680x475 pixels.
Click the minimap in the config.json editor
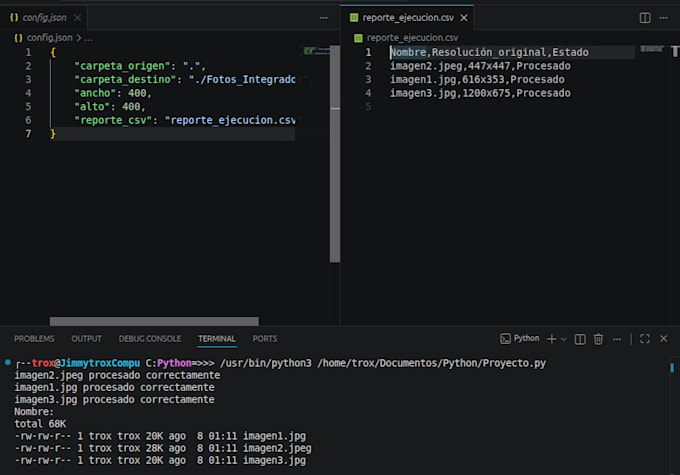316,51
